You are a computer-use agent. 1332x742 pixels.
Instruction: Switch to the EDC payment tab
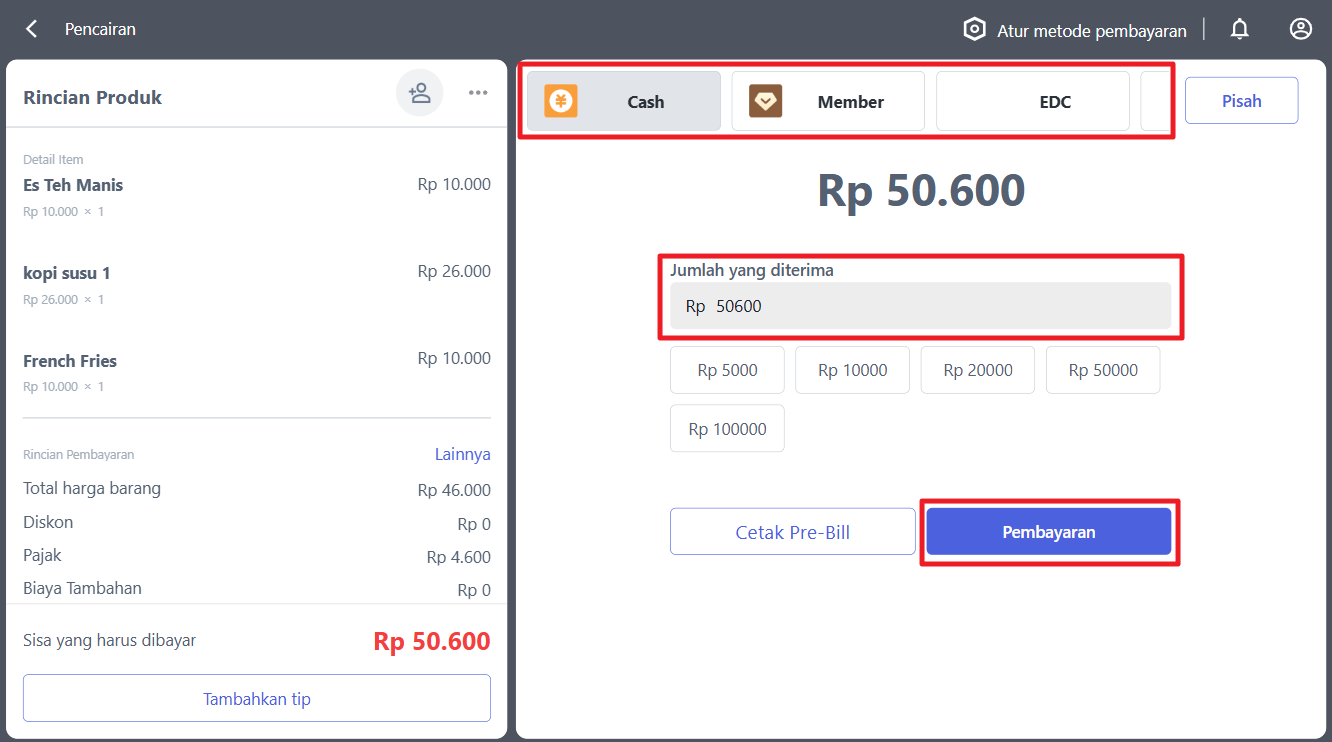(1033, 101)
